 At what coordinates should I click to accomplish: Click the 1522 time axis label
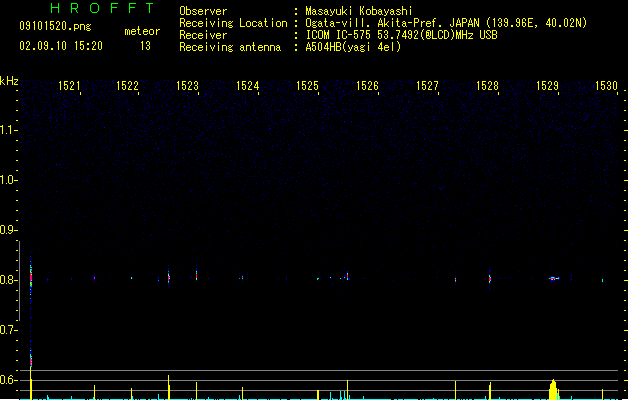pos(127,86)
